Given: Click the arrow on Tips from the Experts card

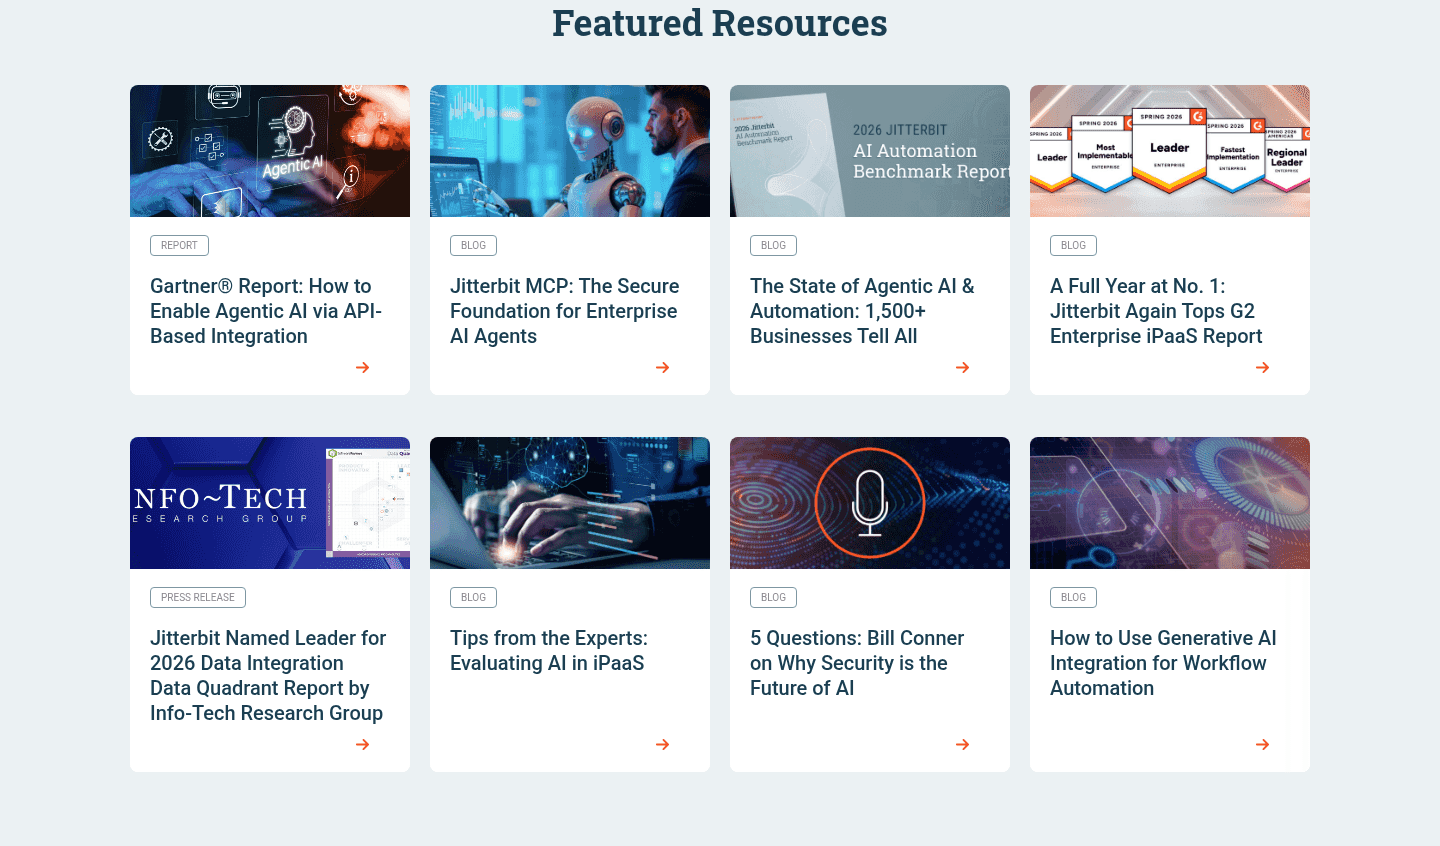Looking at the screenshot, I should pyautogui.click(x=662, y=745).
